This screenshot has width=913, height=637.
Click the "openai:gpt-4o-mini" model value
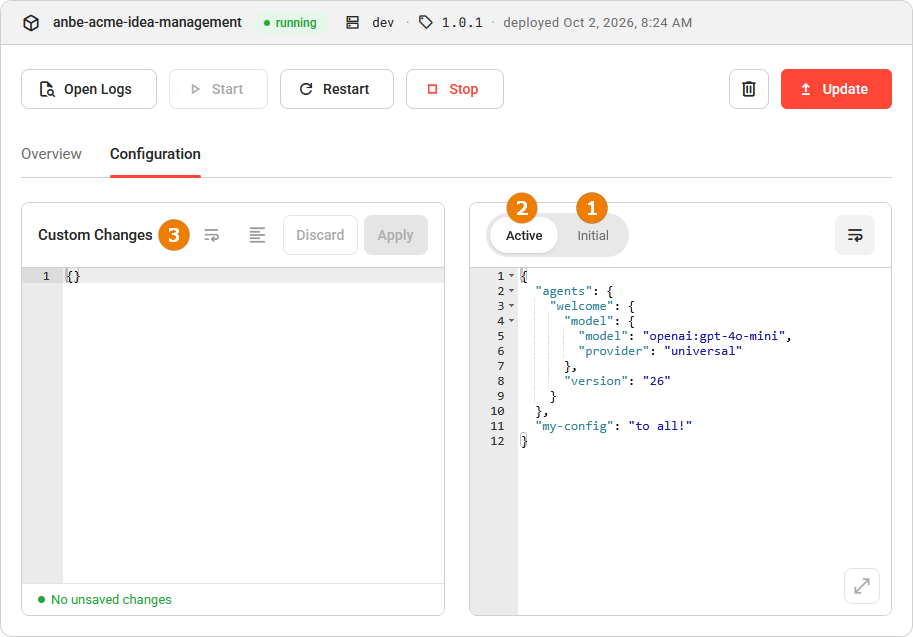[714, 336]
